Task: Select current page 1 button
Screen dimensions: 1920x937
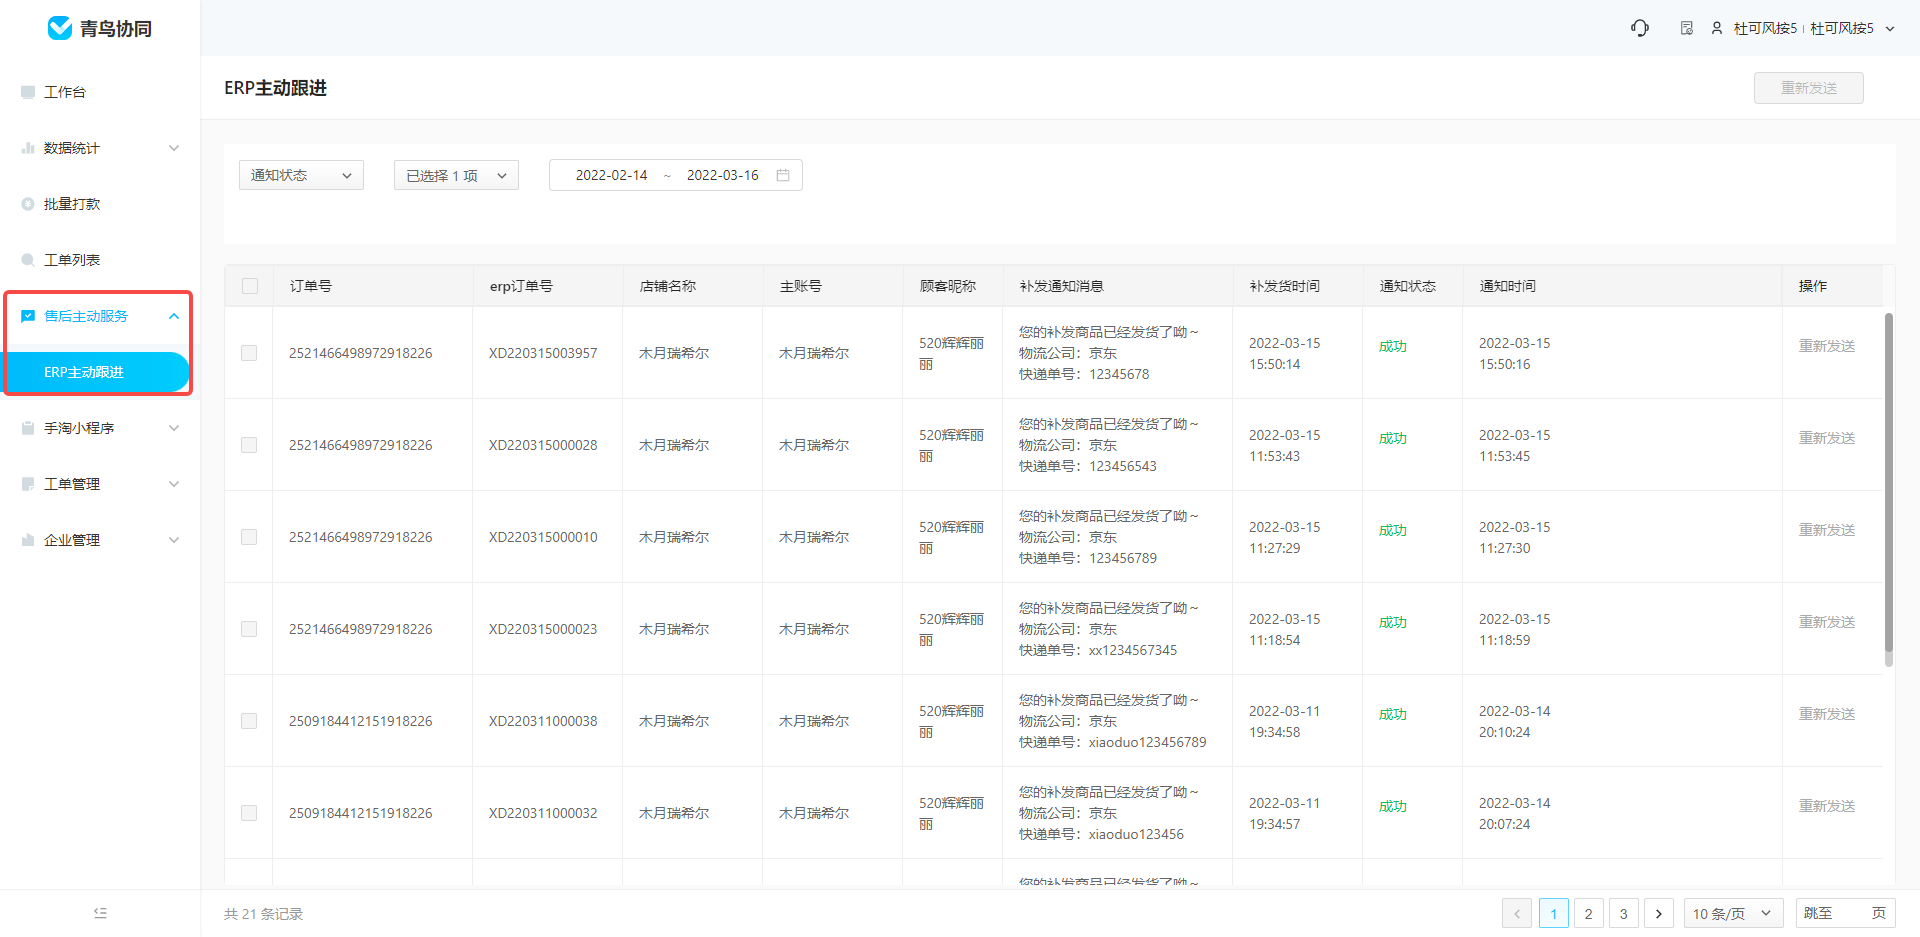Action: 1553,914
